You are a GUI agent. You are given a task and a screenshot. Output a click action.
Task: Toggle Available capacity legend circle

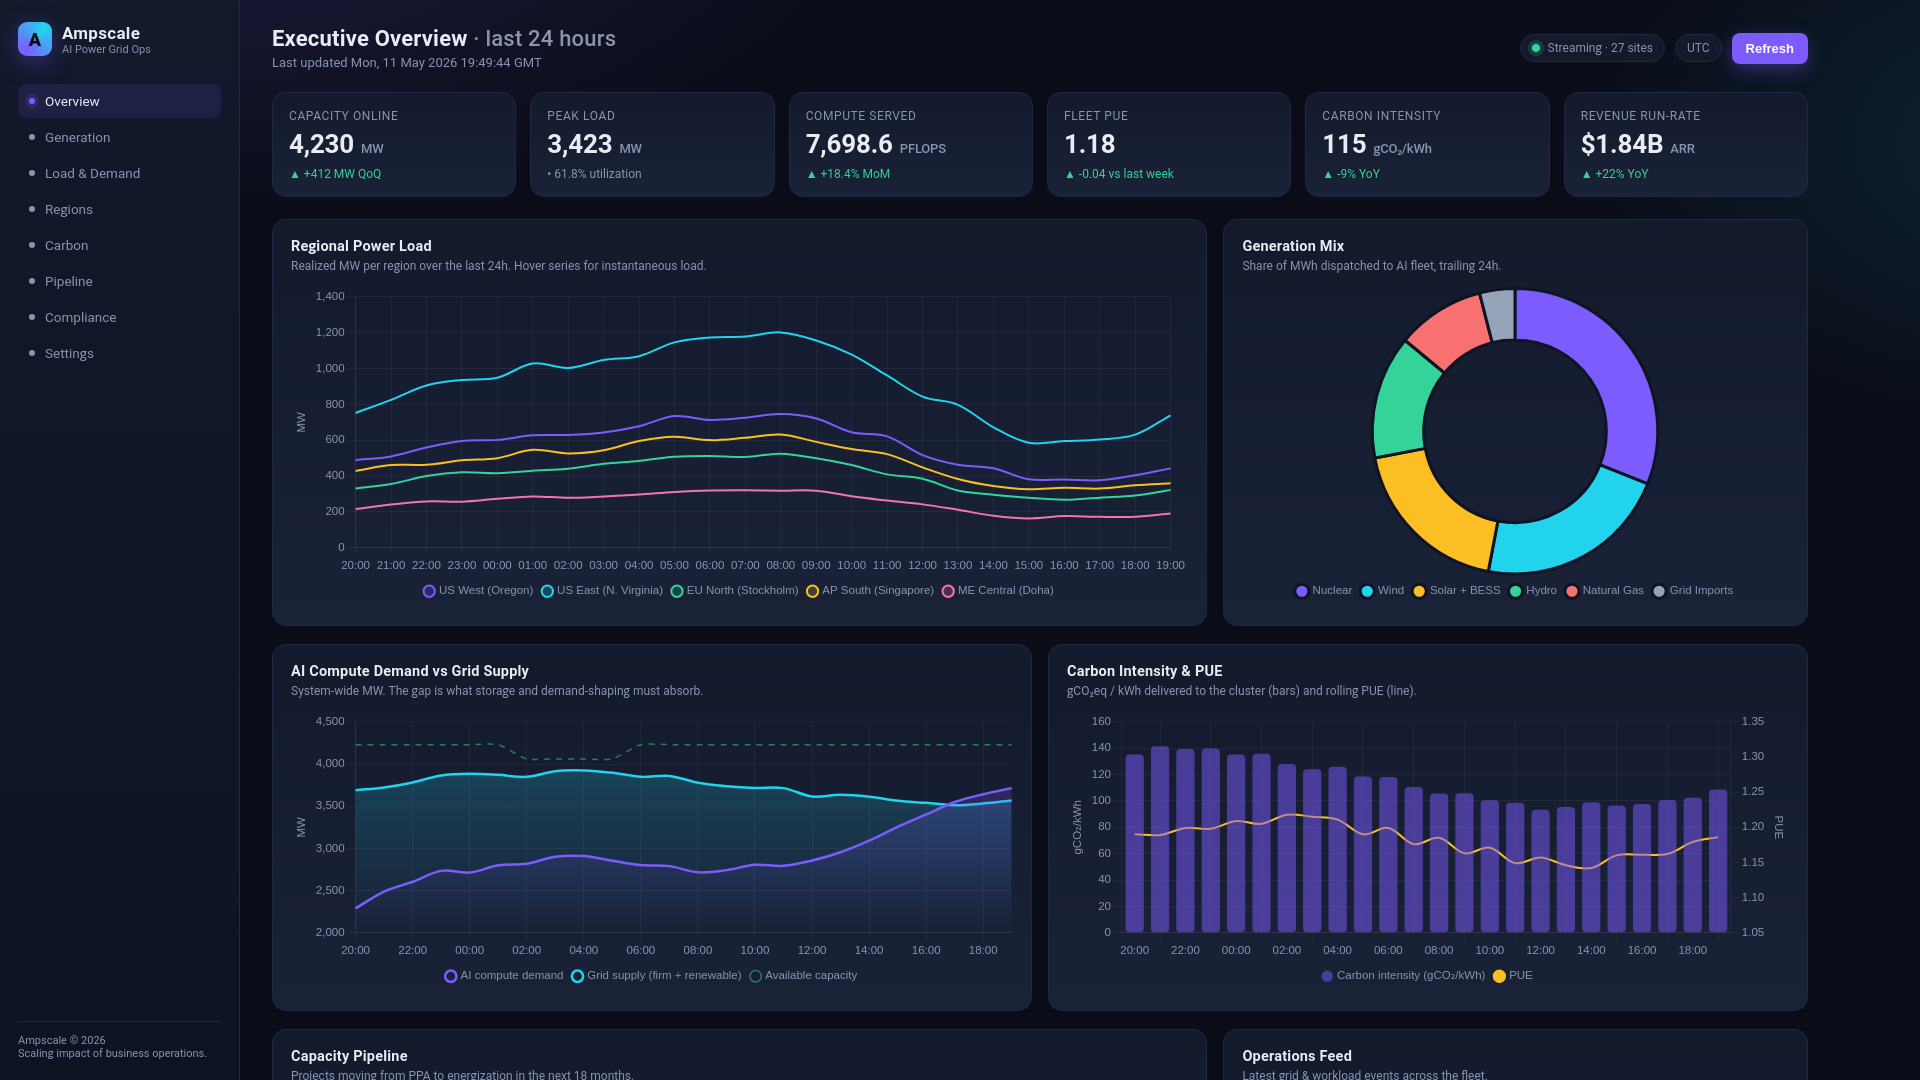(x=755, y=976)
